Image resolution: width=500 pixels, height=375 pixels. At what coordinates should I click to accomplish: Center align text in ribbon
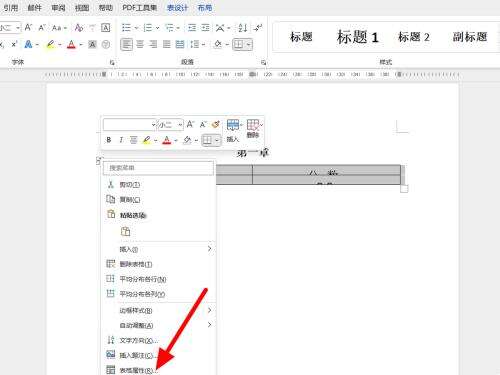pyautogui.click(x=140, y=44)
